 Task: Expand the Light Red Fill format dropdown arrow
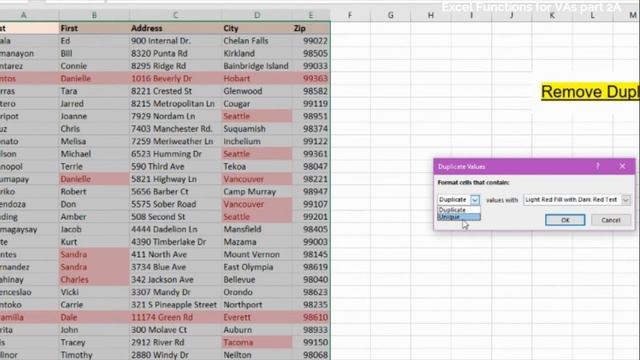click(x=626, y=200)
